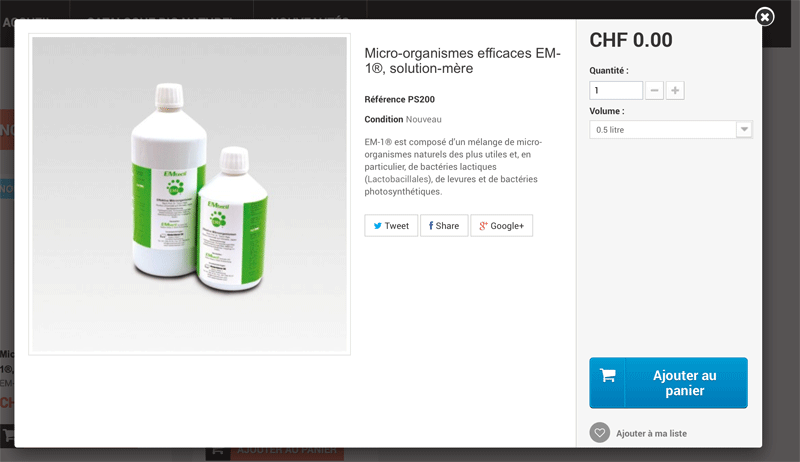Click the heart wishlist icon
This screenshot has height=462, width=800.
[x=599, y=433]
